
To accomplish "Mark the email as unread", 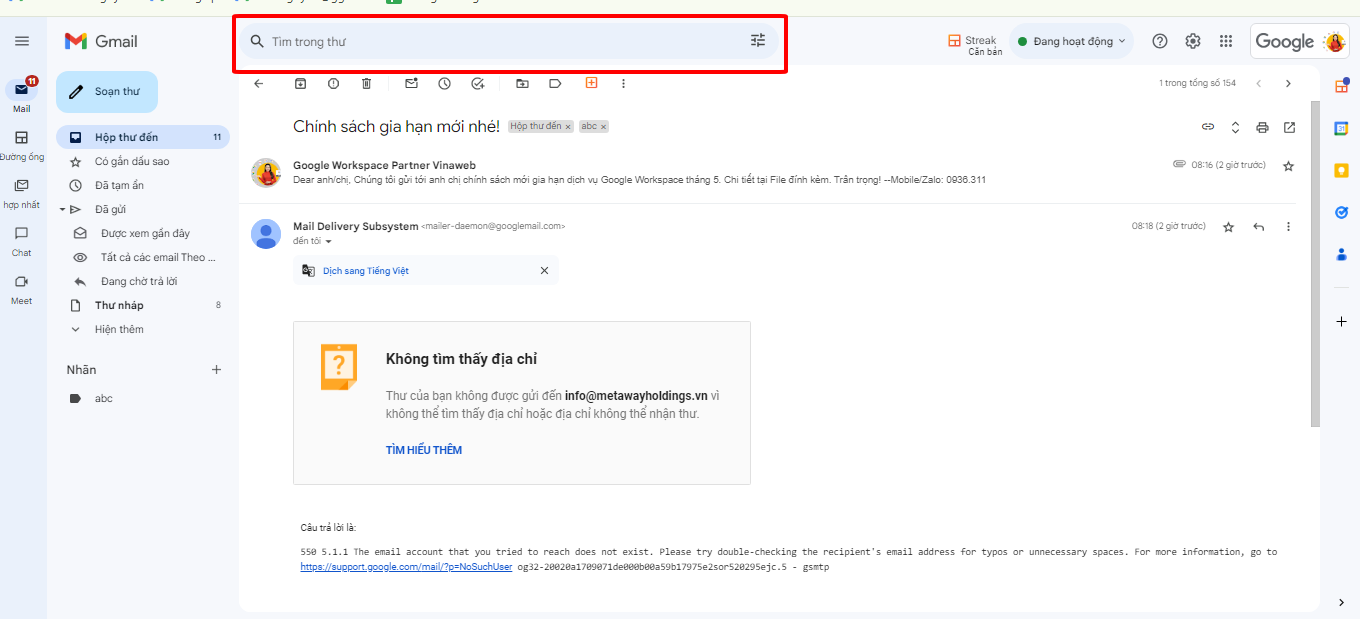I will 411,84.
